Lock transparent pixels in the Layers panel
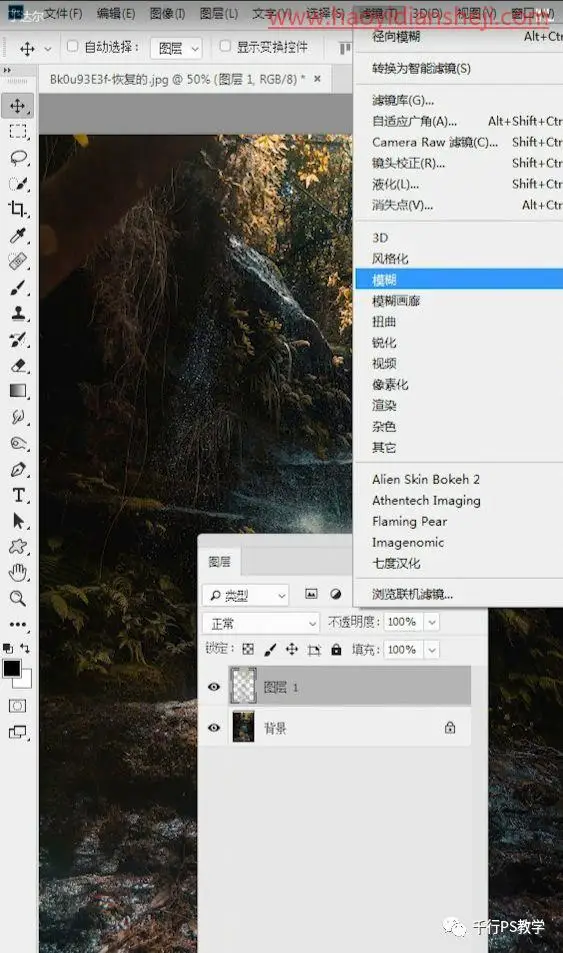563x953 pixels. (x=248, y=649)
